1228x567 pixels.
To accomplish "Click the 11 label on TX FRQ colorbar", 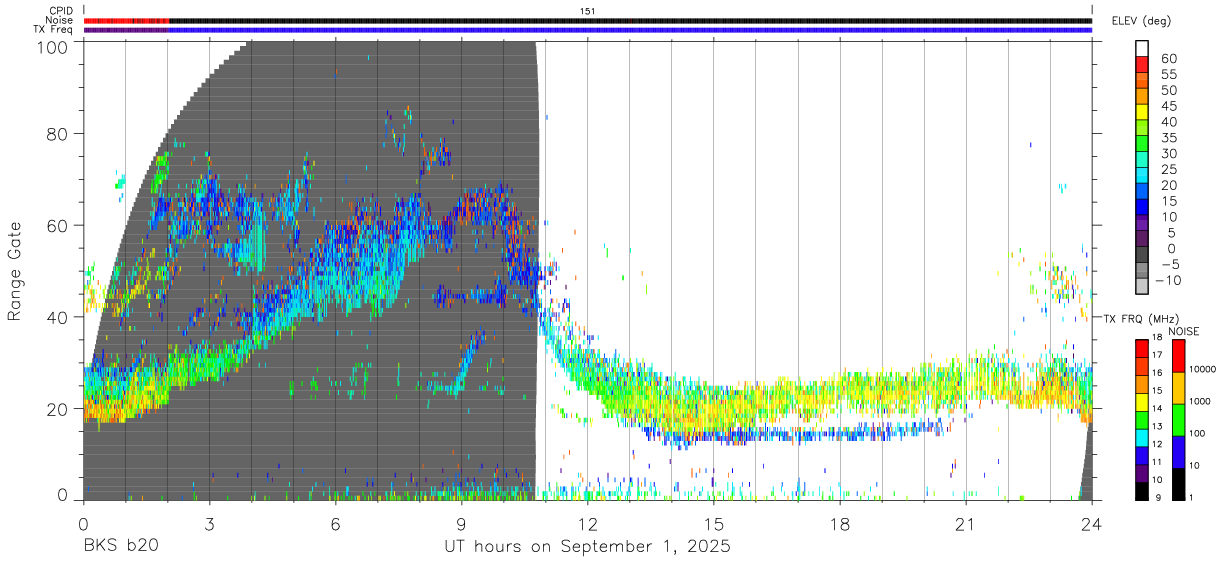I will tap(1157, 462).
